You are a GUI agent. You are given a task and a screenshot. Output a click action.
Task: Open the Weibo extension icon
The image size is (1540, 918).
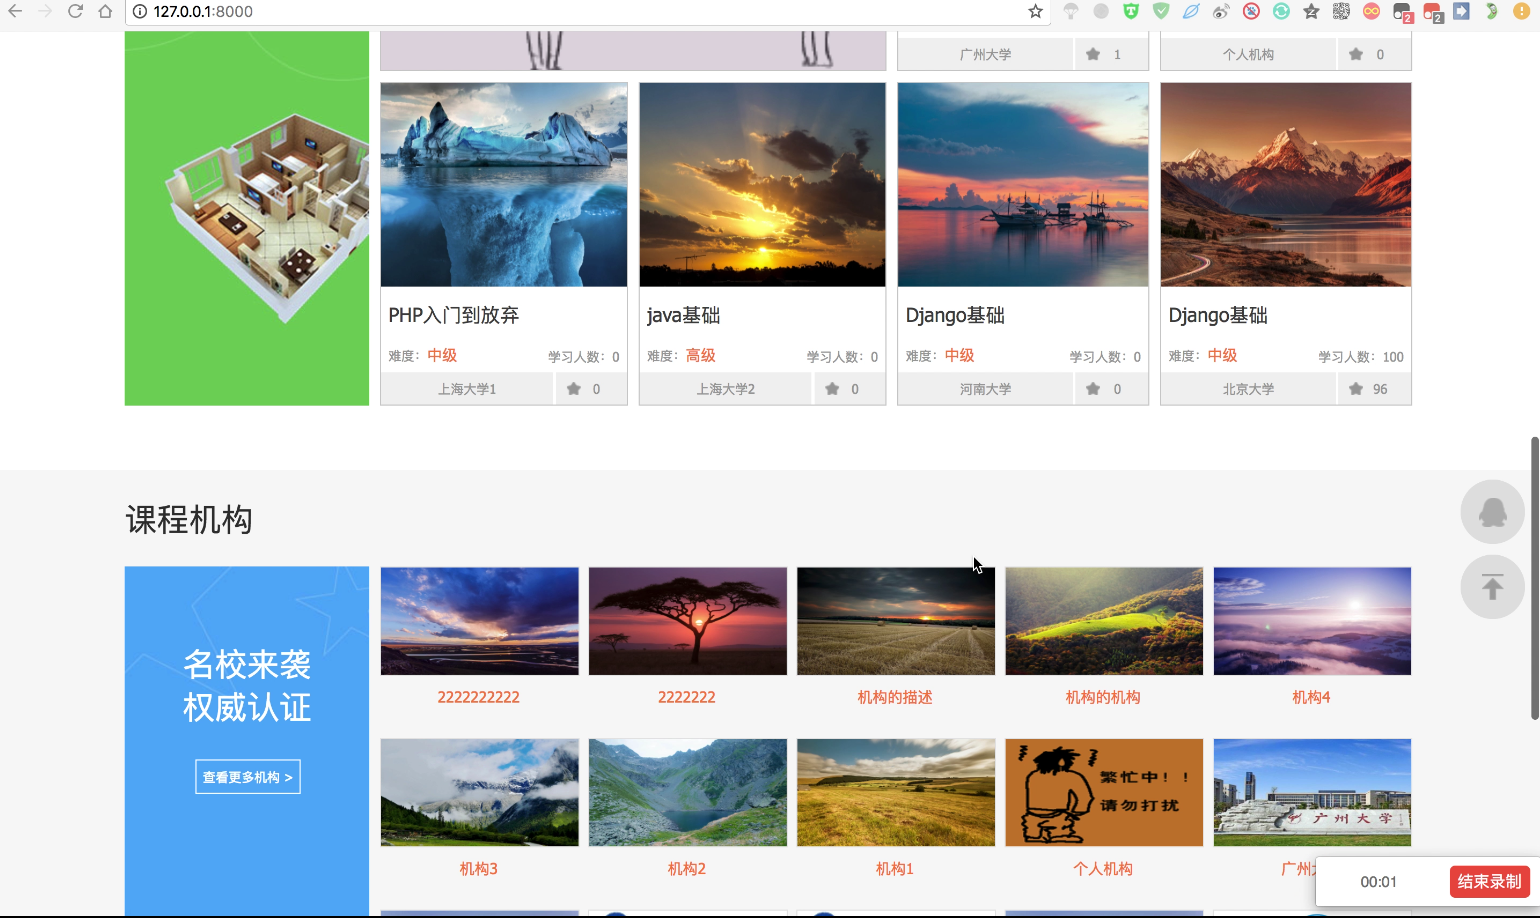1221,11
